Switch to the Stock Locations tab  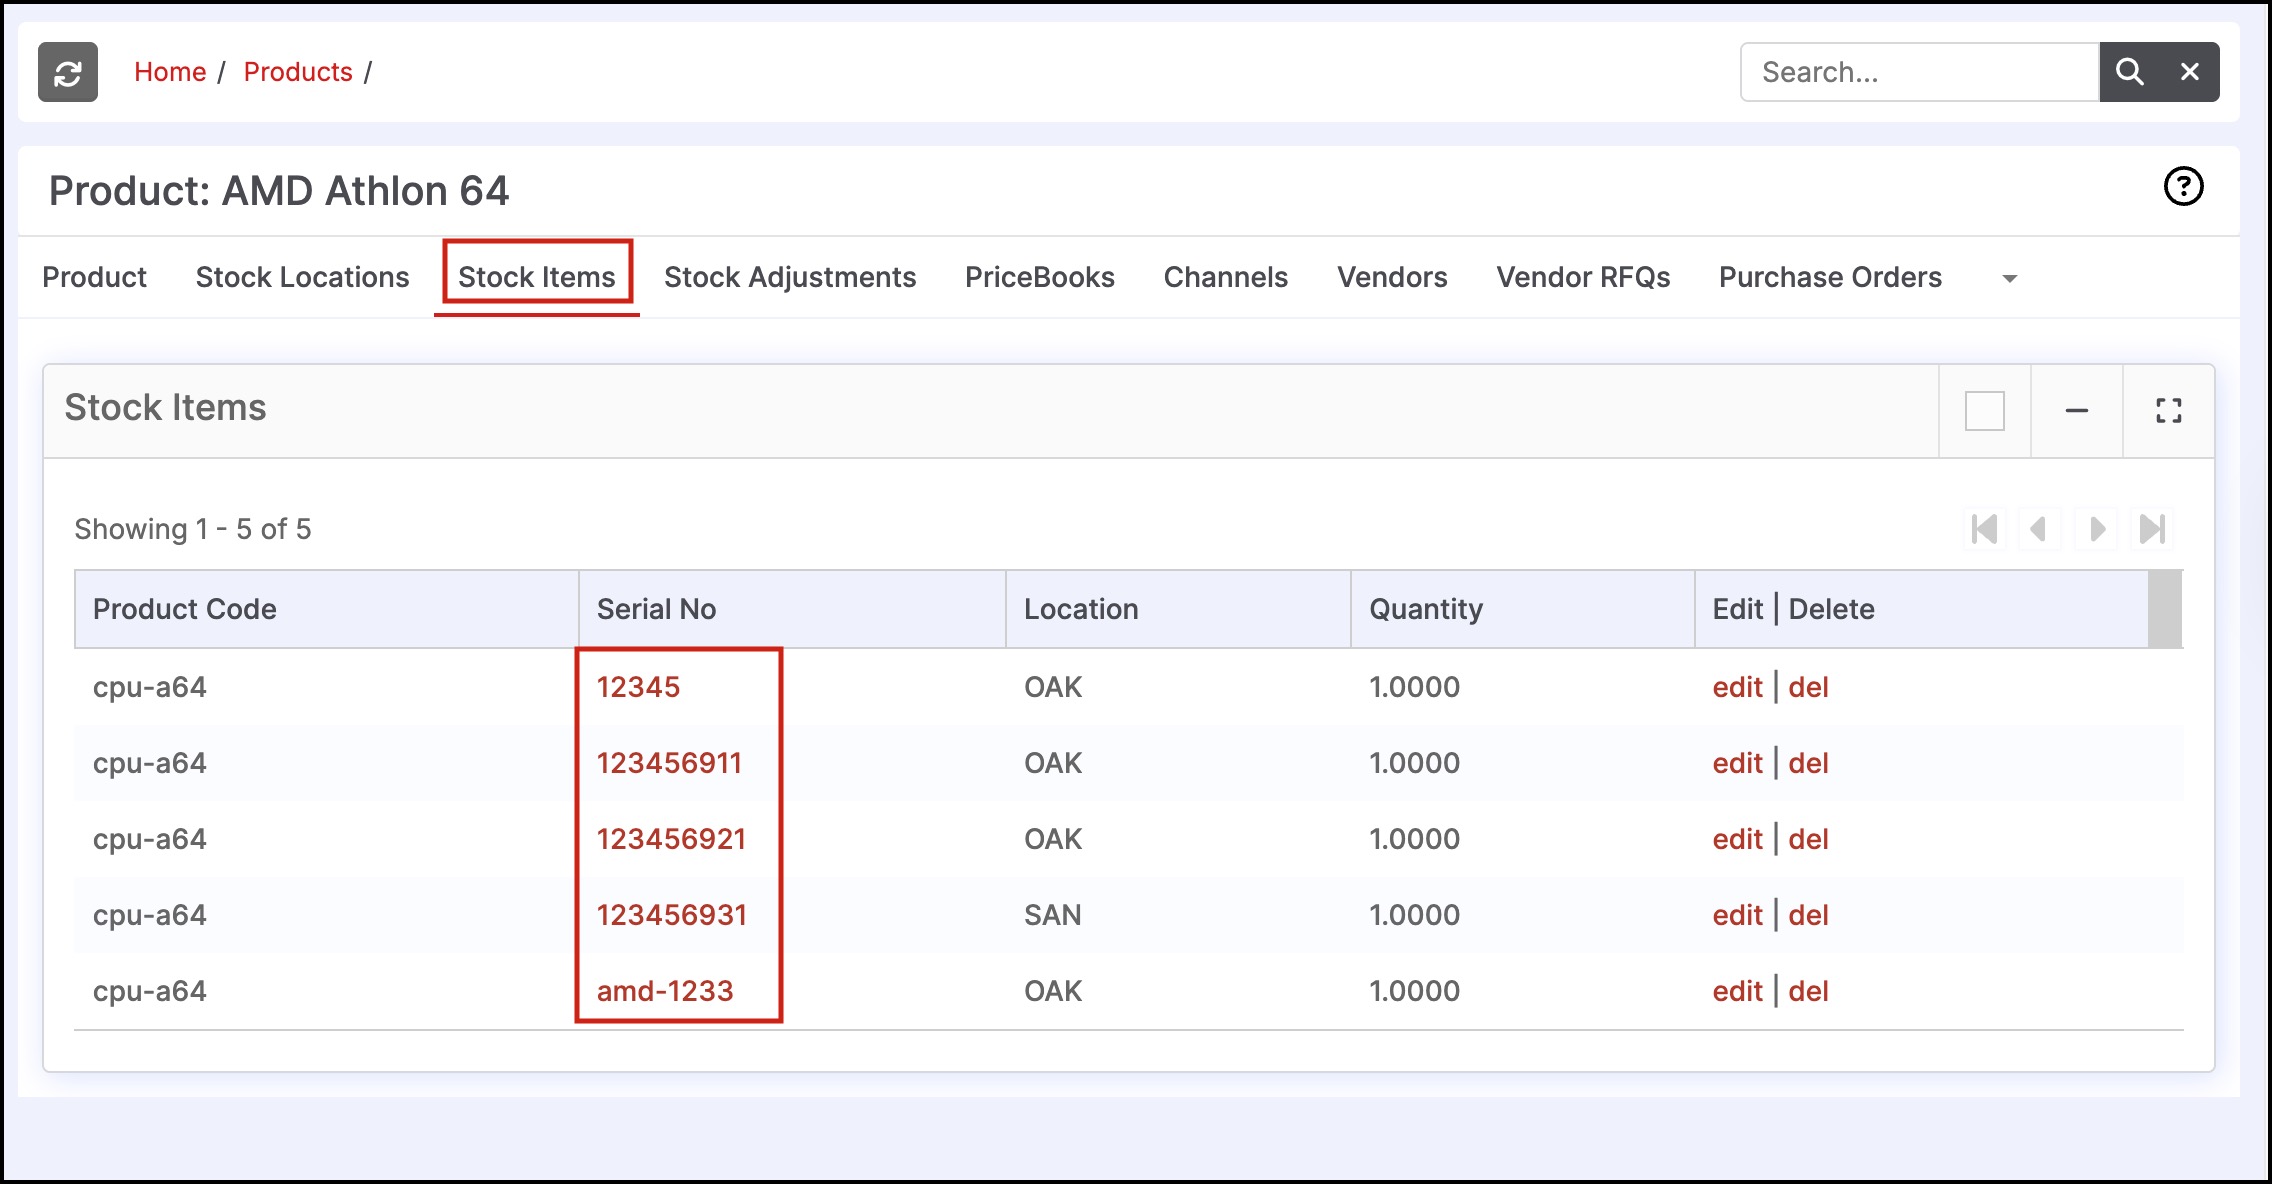coord(302,277)
